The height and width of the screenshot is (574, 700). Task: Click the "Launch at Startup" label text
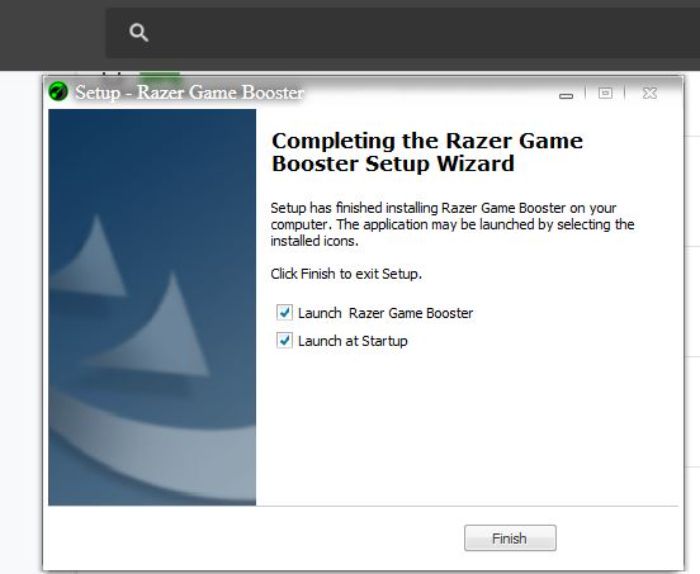click(x=353, y=341)
